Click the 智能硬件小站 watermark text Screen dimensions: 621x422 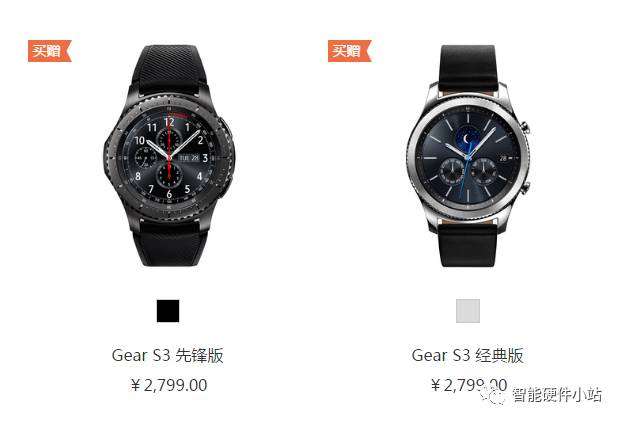pos(557,395)
